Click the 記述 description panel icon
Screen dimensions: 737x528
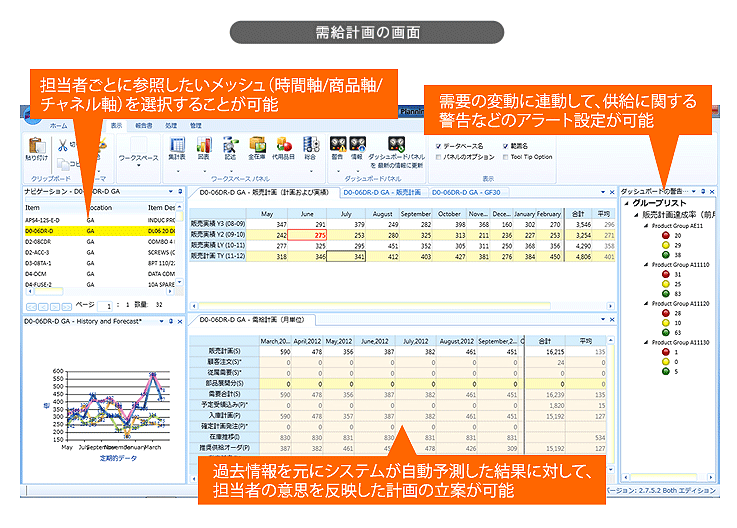(x=230, y=149)
